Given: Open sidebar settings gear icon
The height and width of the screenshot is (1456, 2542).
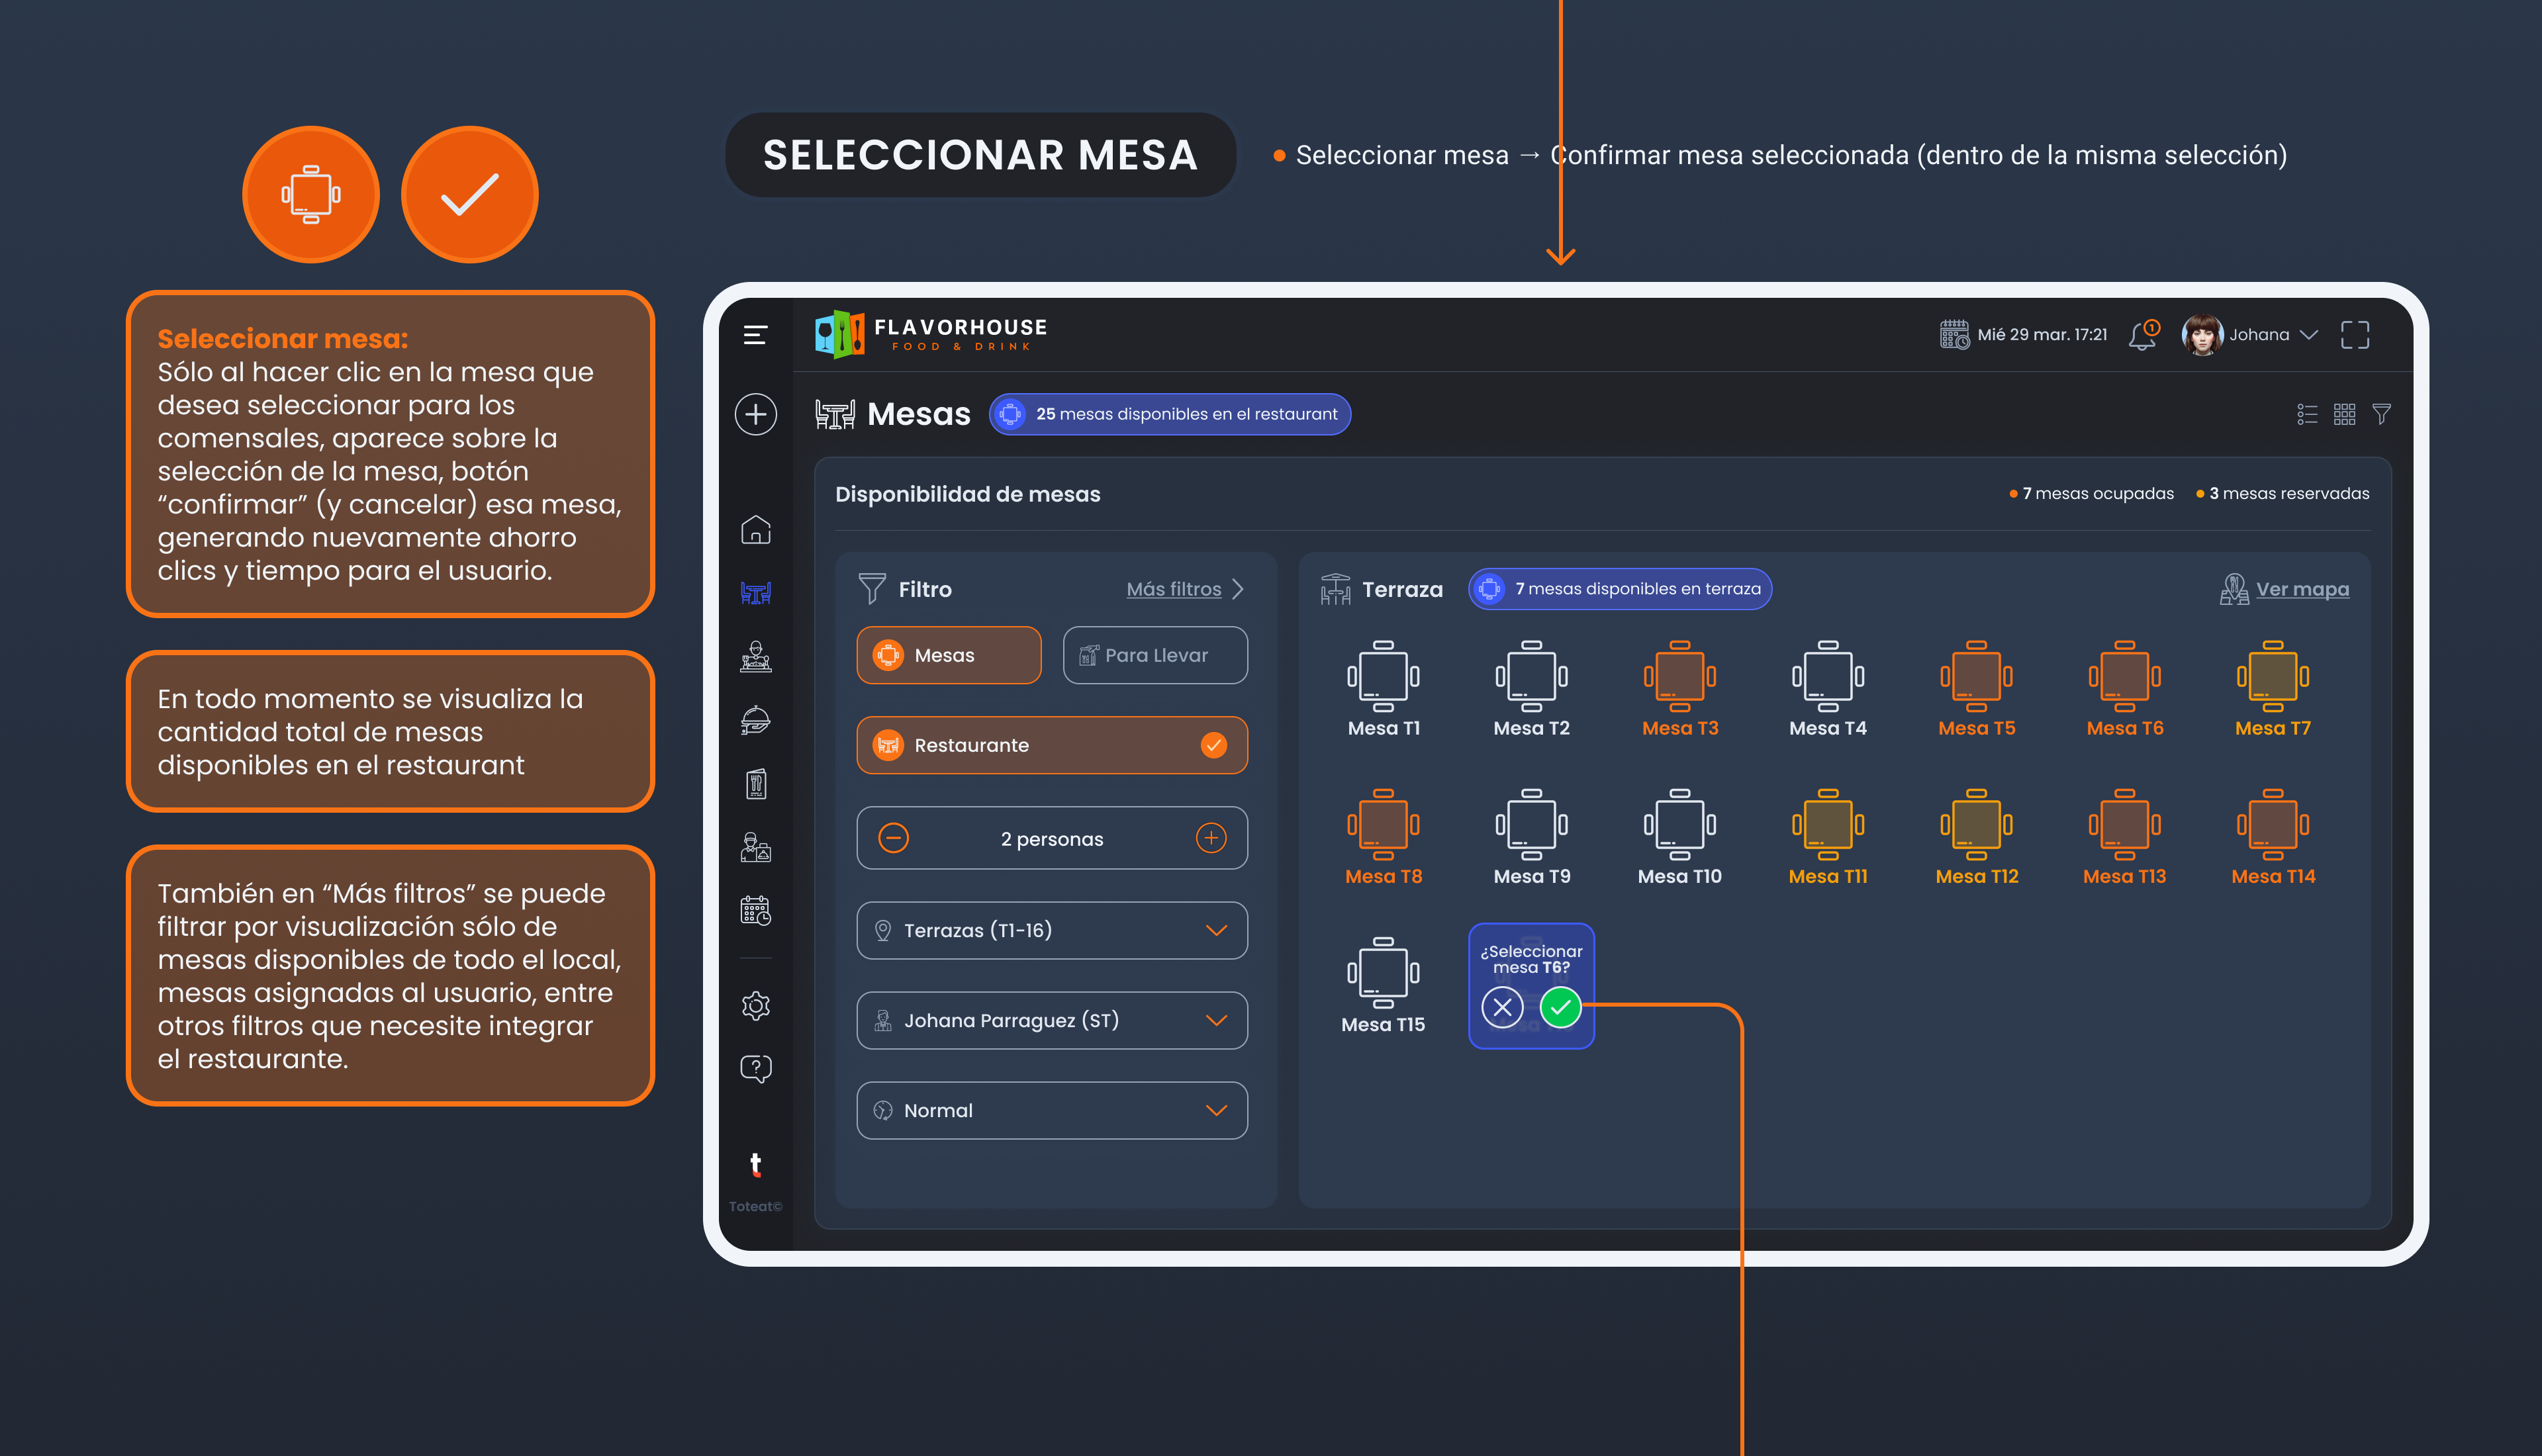Looking at the screenshot, I should click(755, 1005).
